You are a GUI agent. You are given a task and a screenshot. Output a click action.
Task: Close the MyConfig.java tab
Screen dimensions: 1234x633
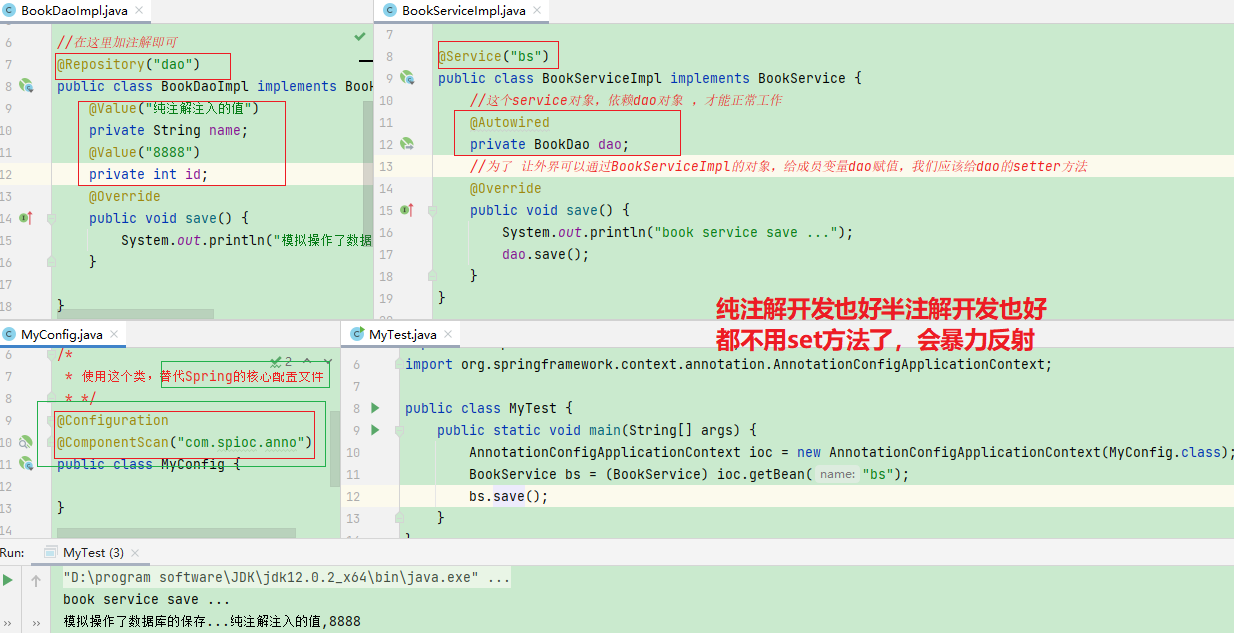(x=112, y=334)
